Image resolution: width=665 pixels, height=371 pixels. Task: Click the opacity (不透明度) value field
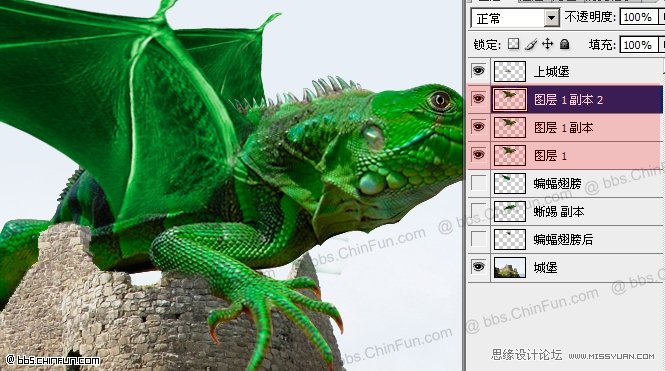click(x=640, y=17)
